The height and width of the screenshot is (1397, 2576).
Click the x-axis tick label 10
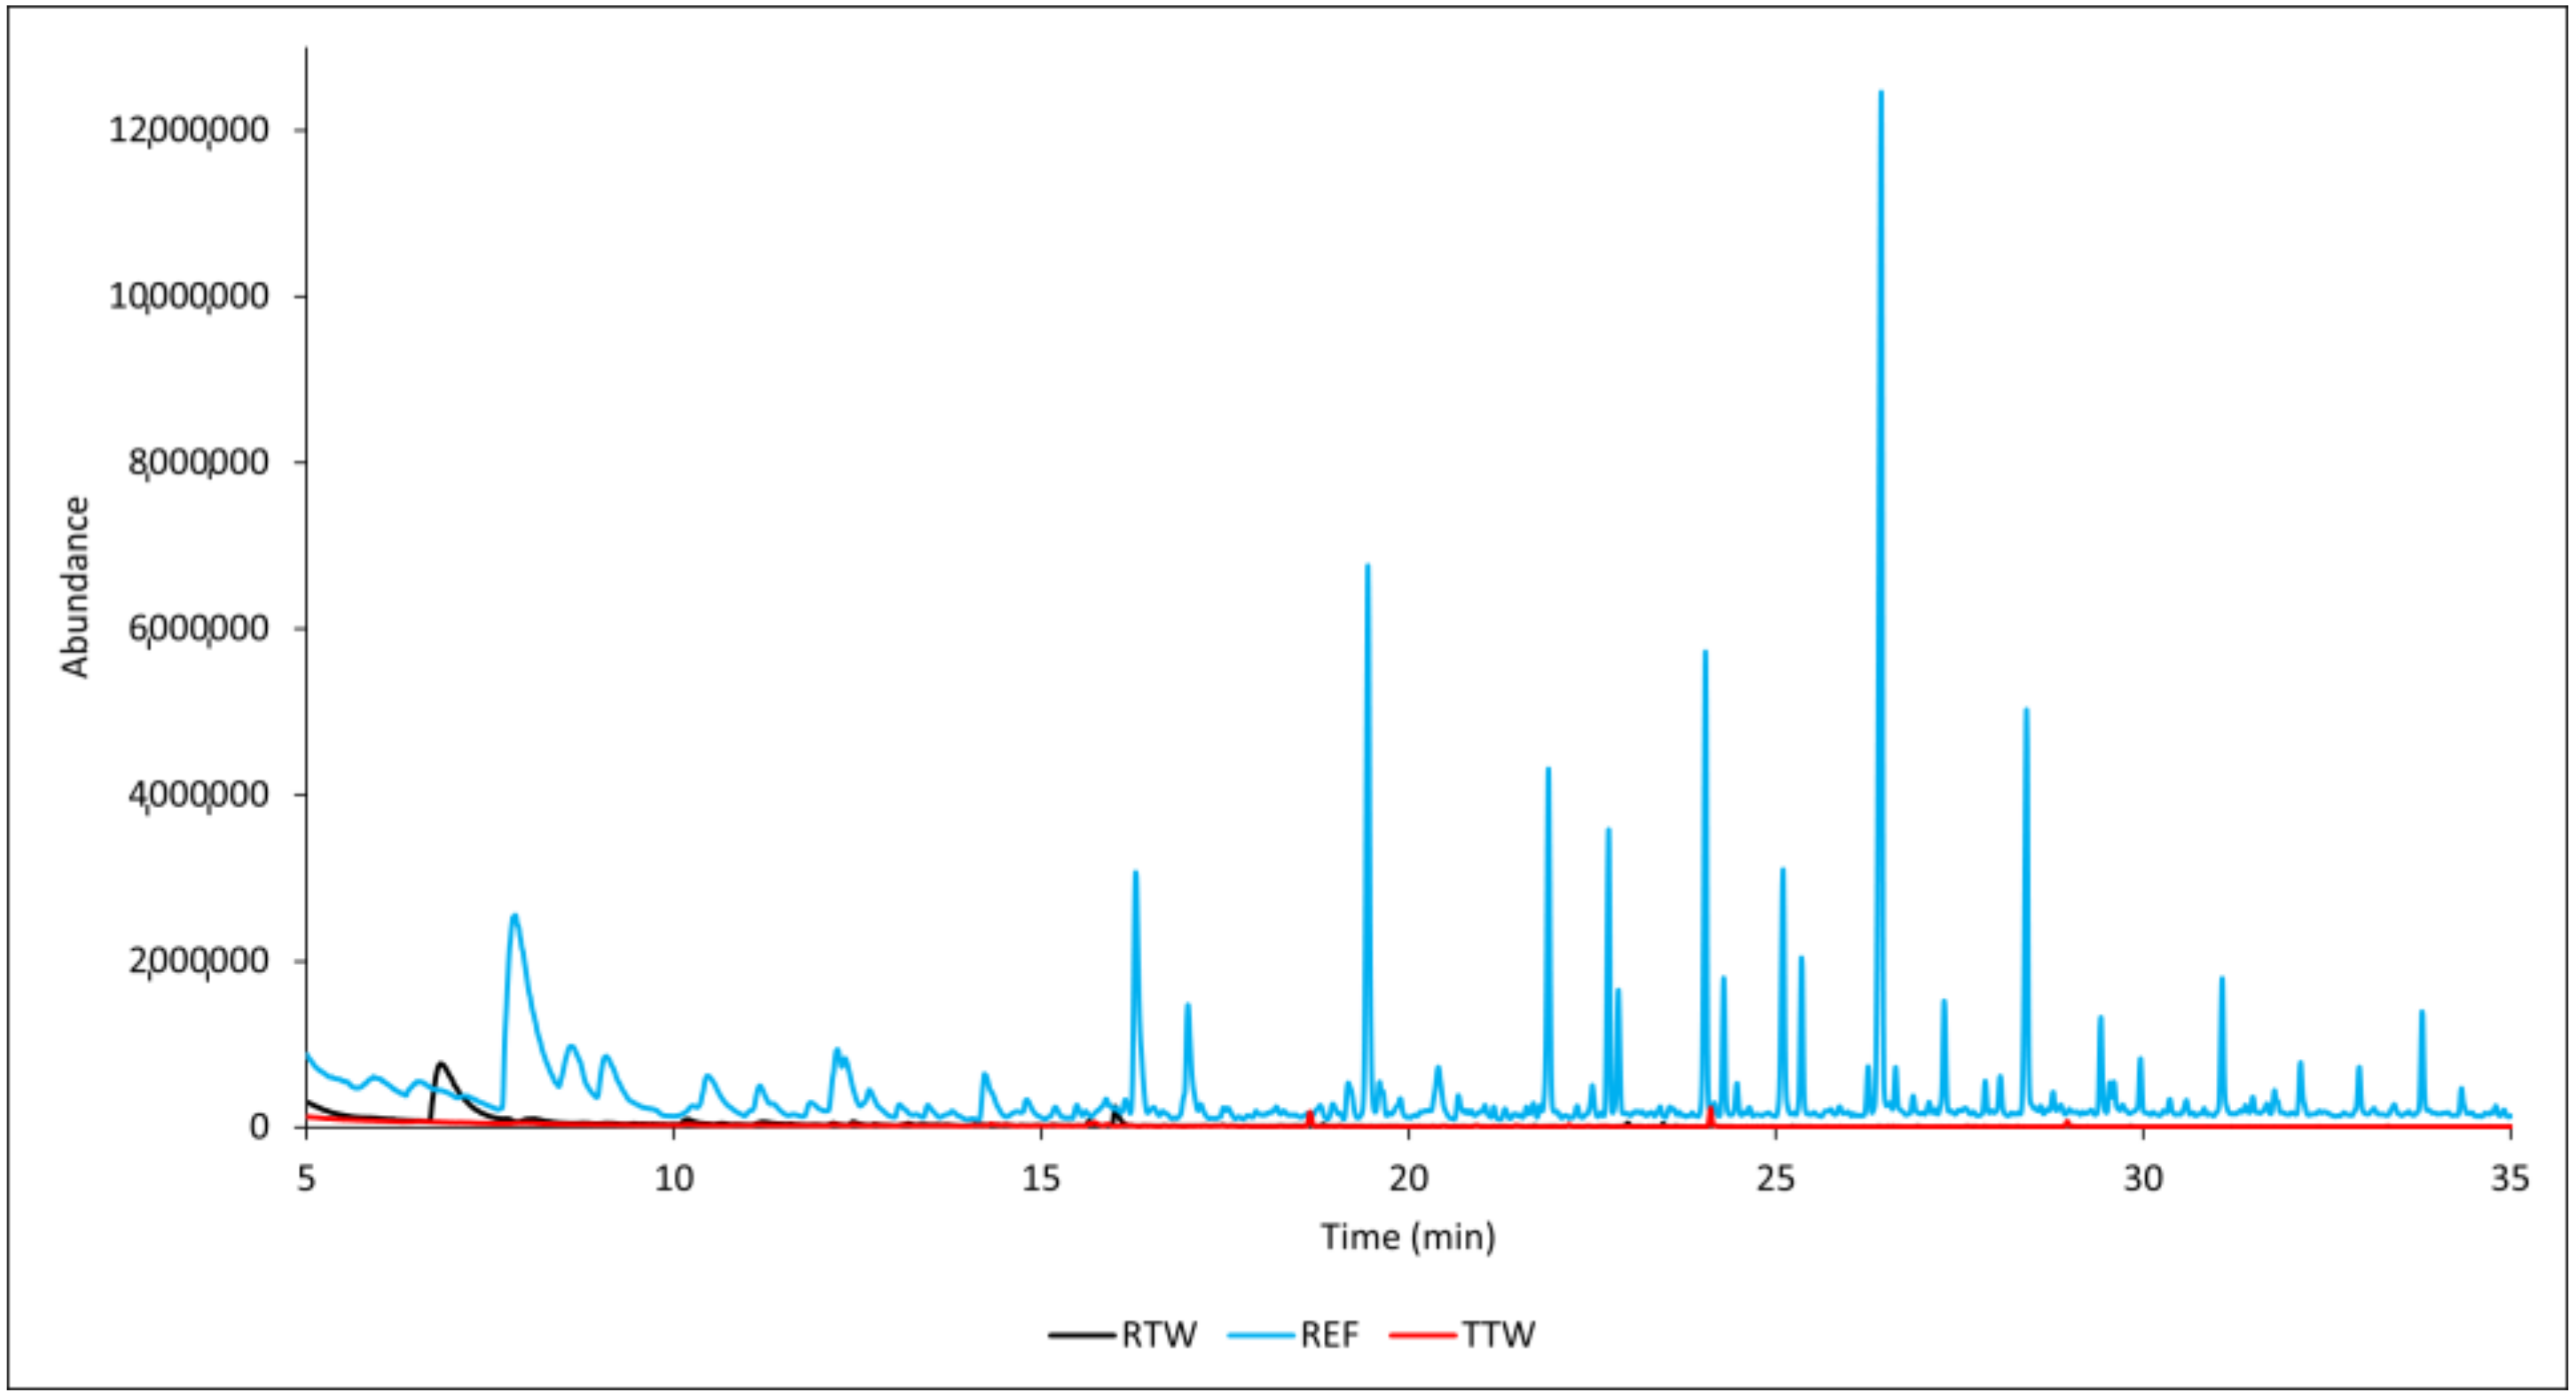673,1179
